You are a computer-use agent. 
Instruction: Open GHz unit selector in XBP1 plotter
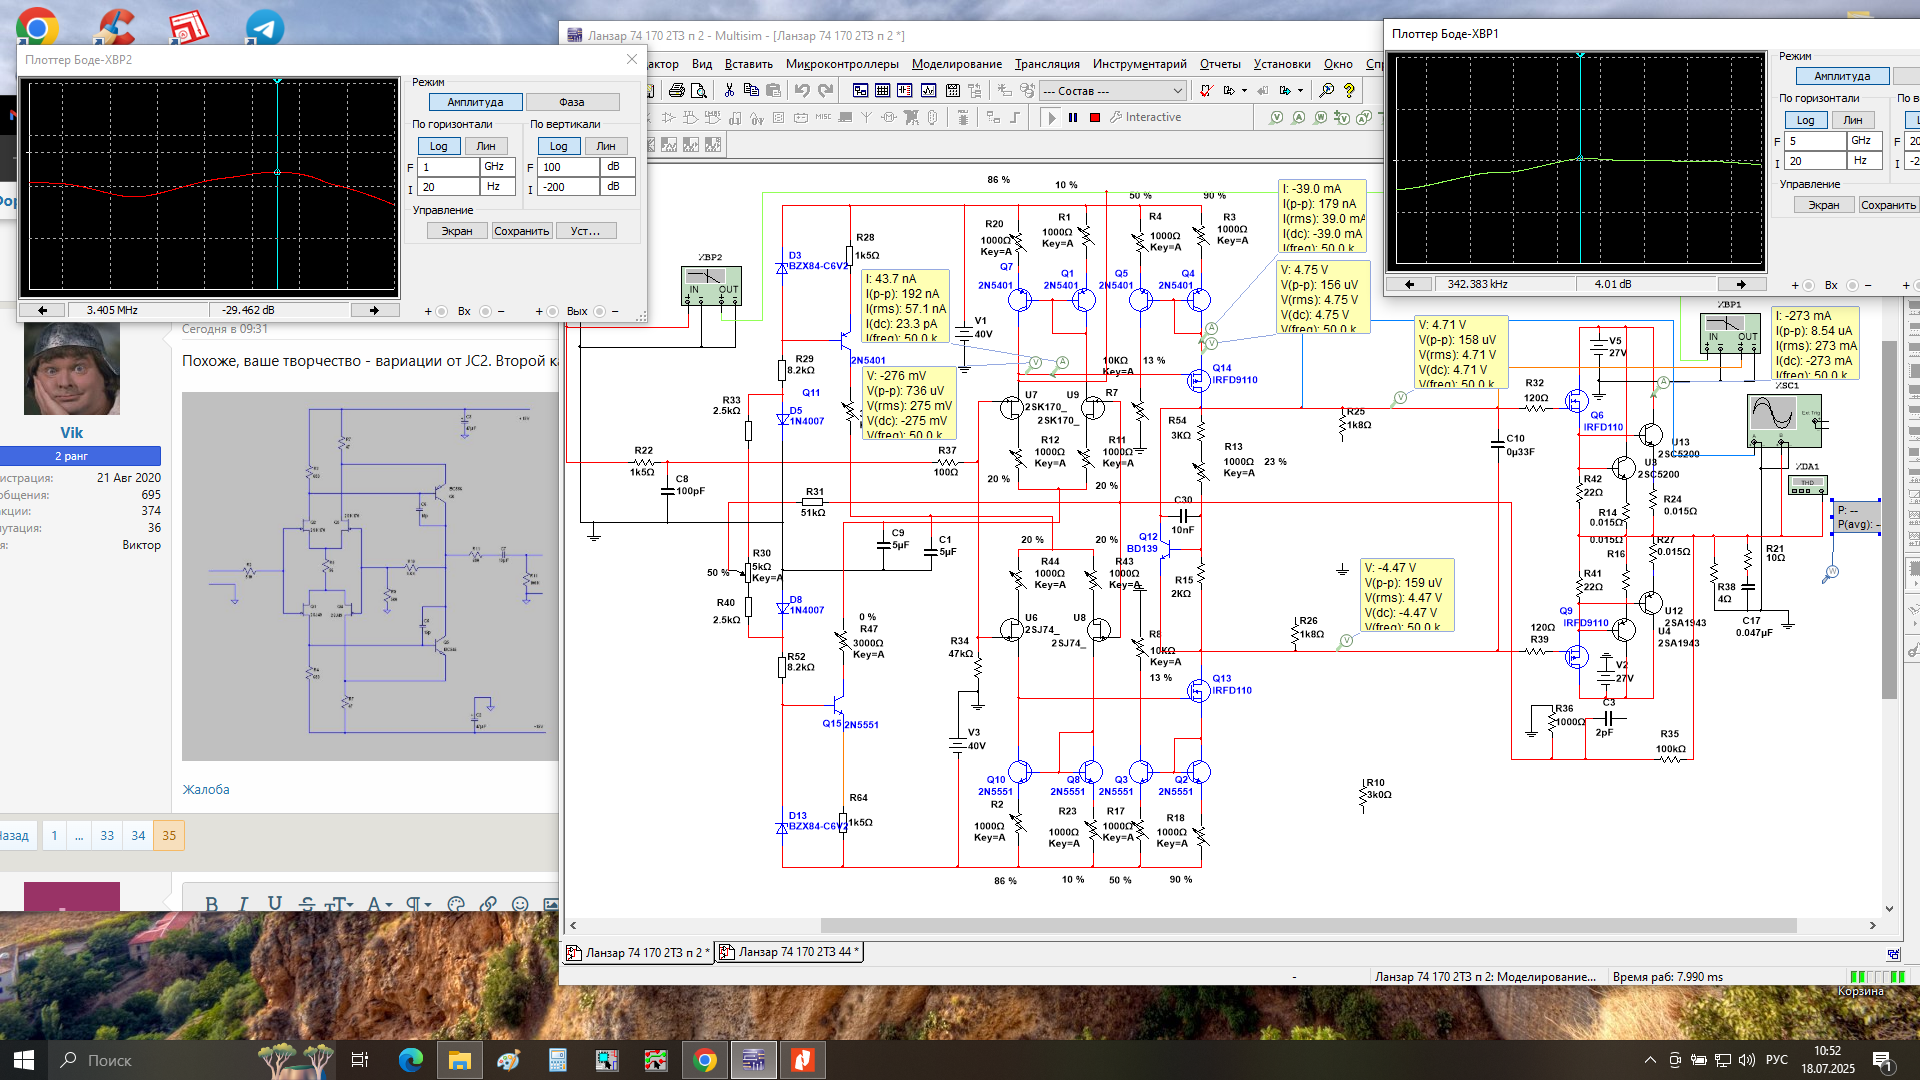pyautogui.click(x=1864, y=141)
